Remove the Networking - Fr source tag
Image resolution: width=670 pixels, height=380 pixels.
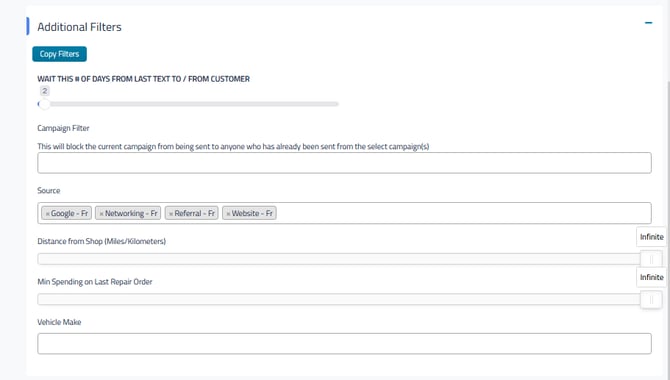pyautogui.click(x=101, y=213)
